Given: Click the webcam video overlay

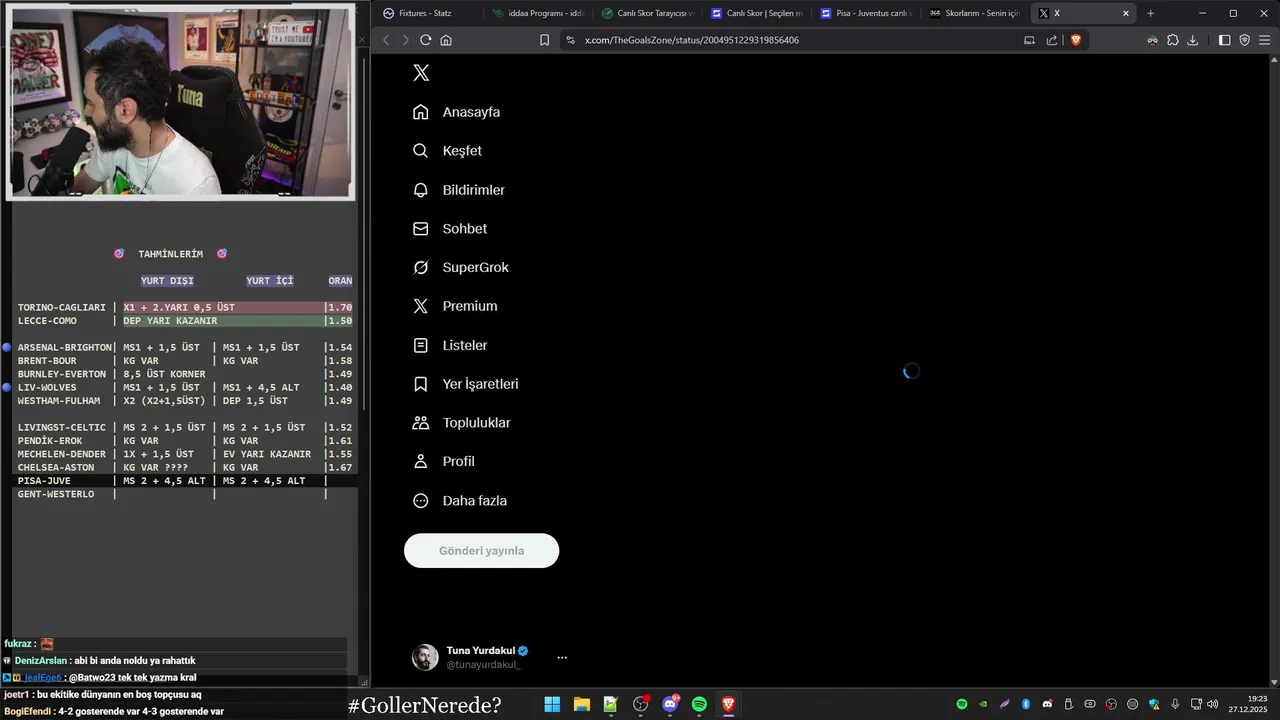Looking at the screenshot, I should [182, 101].
